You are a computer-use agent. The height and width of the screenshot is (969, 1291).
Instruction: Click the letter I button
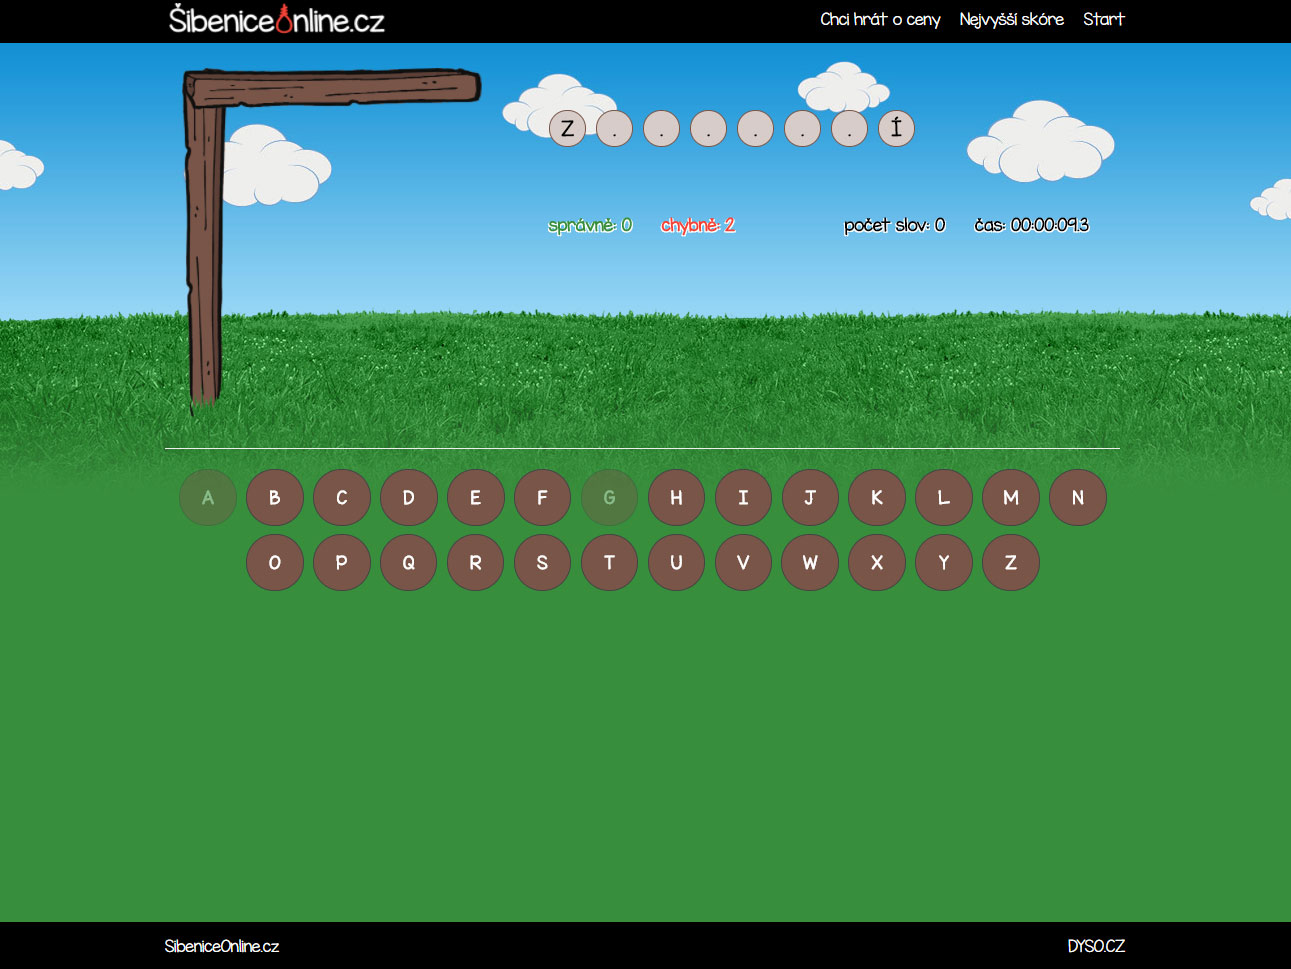(744, 497)
